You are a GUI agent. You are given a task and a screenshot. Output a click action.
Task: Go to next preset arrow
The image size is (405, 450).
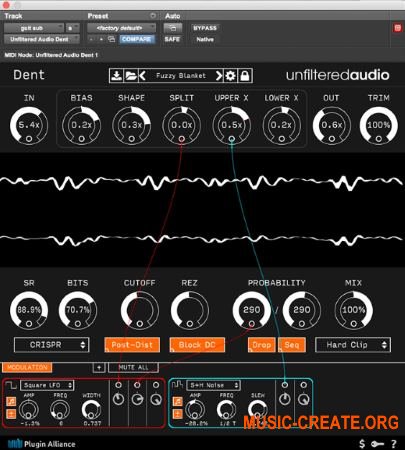click(x=219, y=76)
